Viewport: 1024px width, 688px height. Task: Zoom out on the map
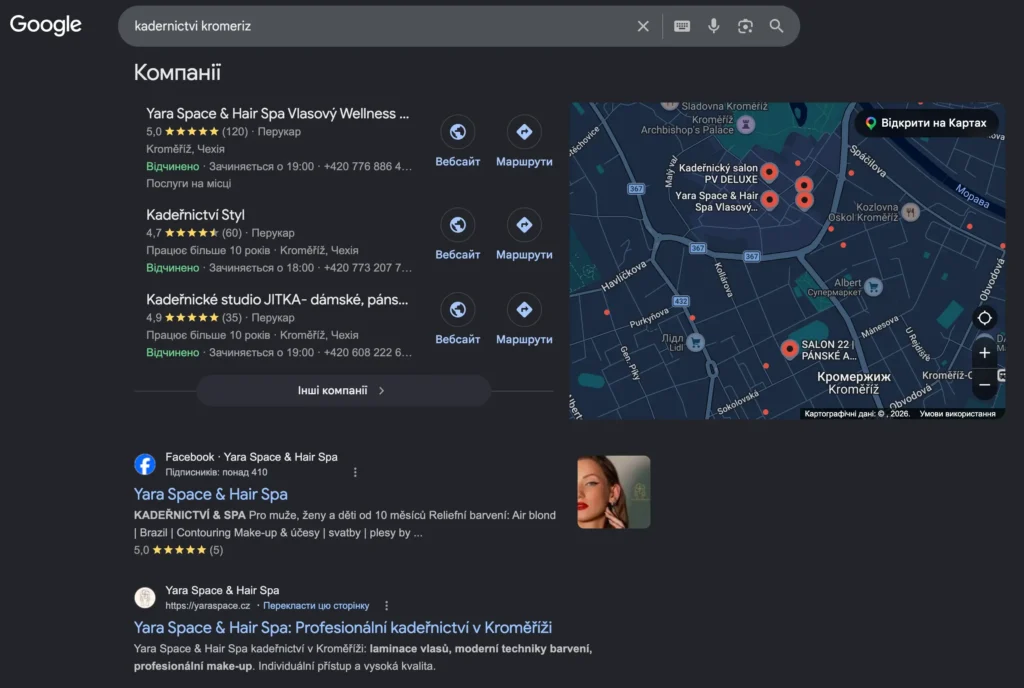click(x=984, y=385)
